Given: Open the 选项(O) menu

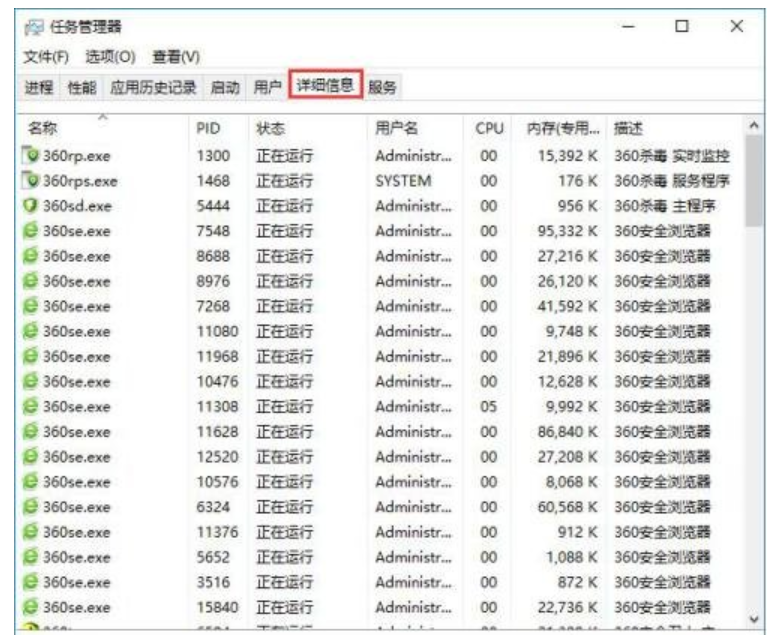Looking at the screenshot, I should tap(110, 55).
